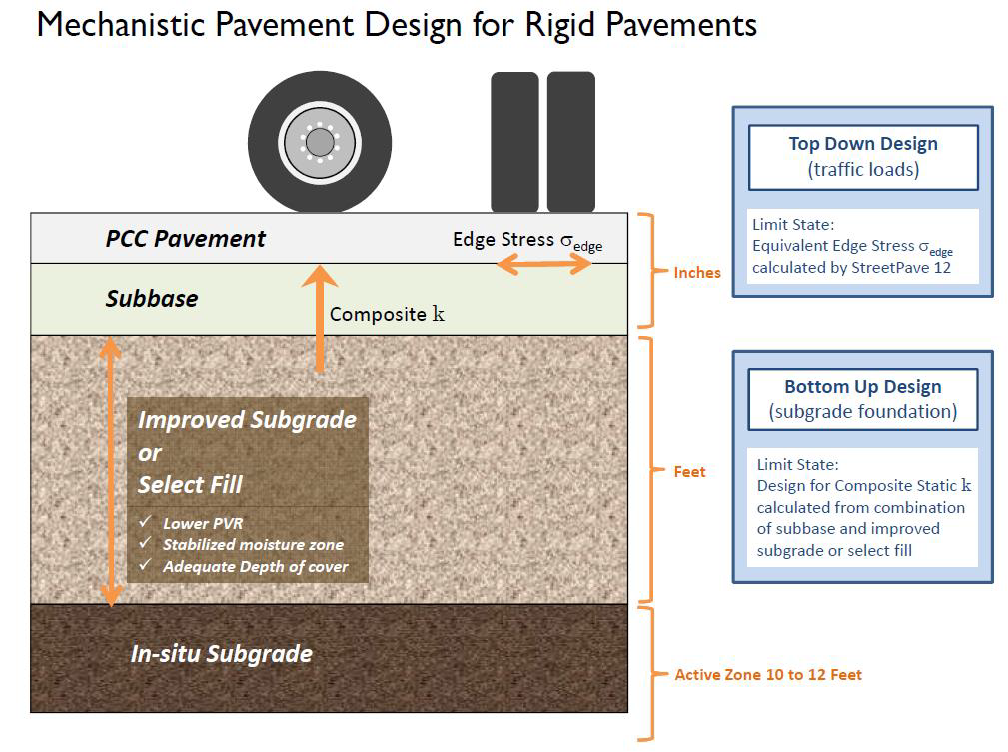Click the Composite Static k limit state text
The width and height of the screenshot is (1008, 752).
click(862, 507)
